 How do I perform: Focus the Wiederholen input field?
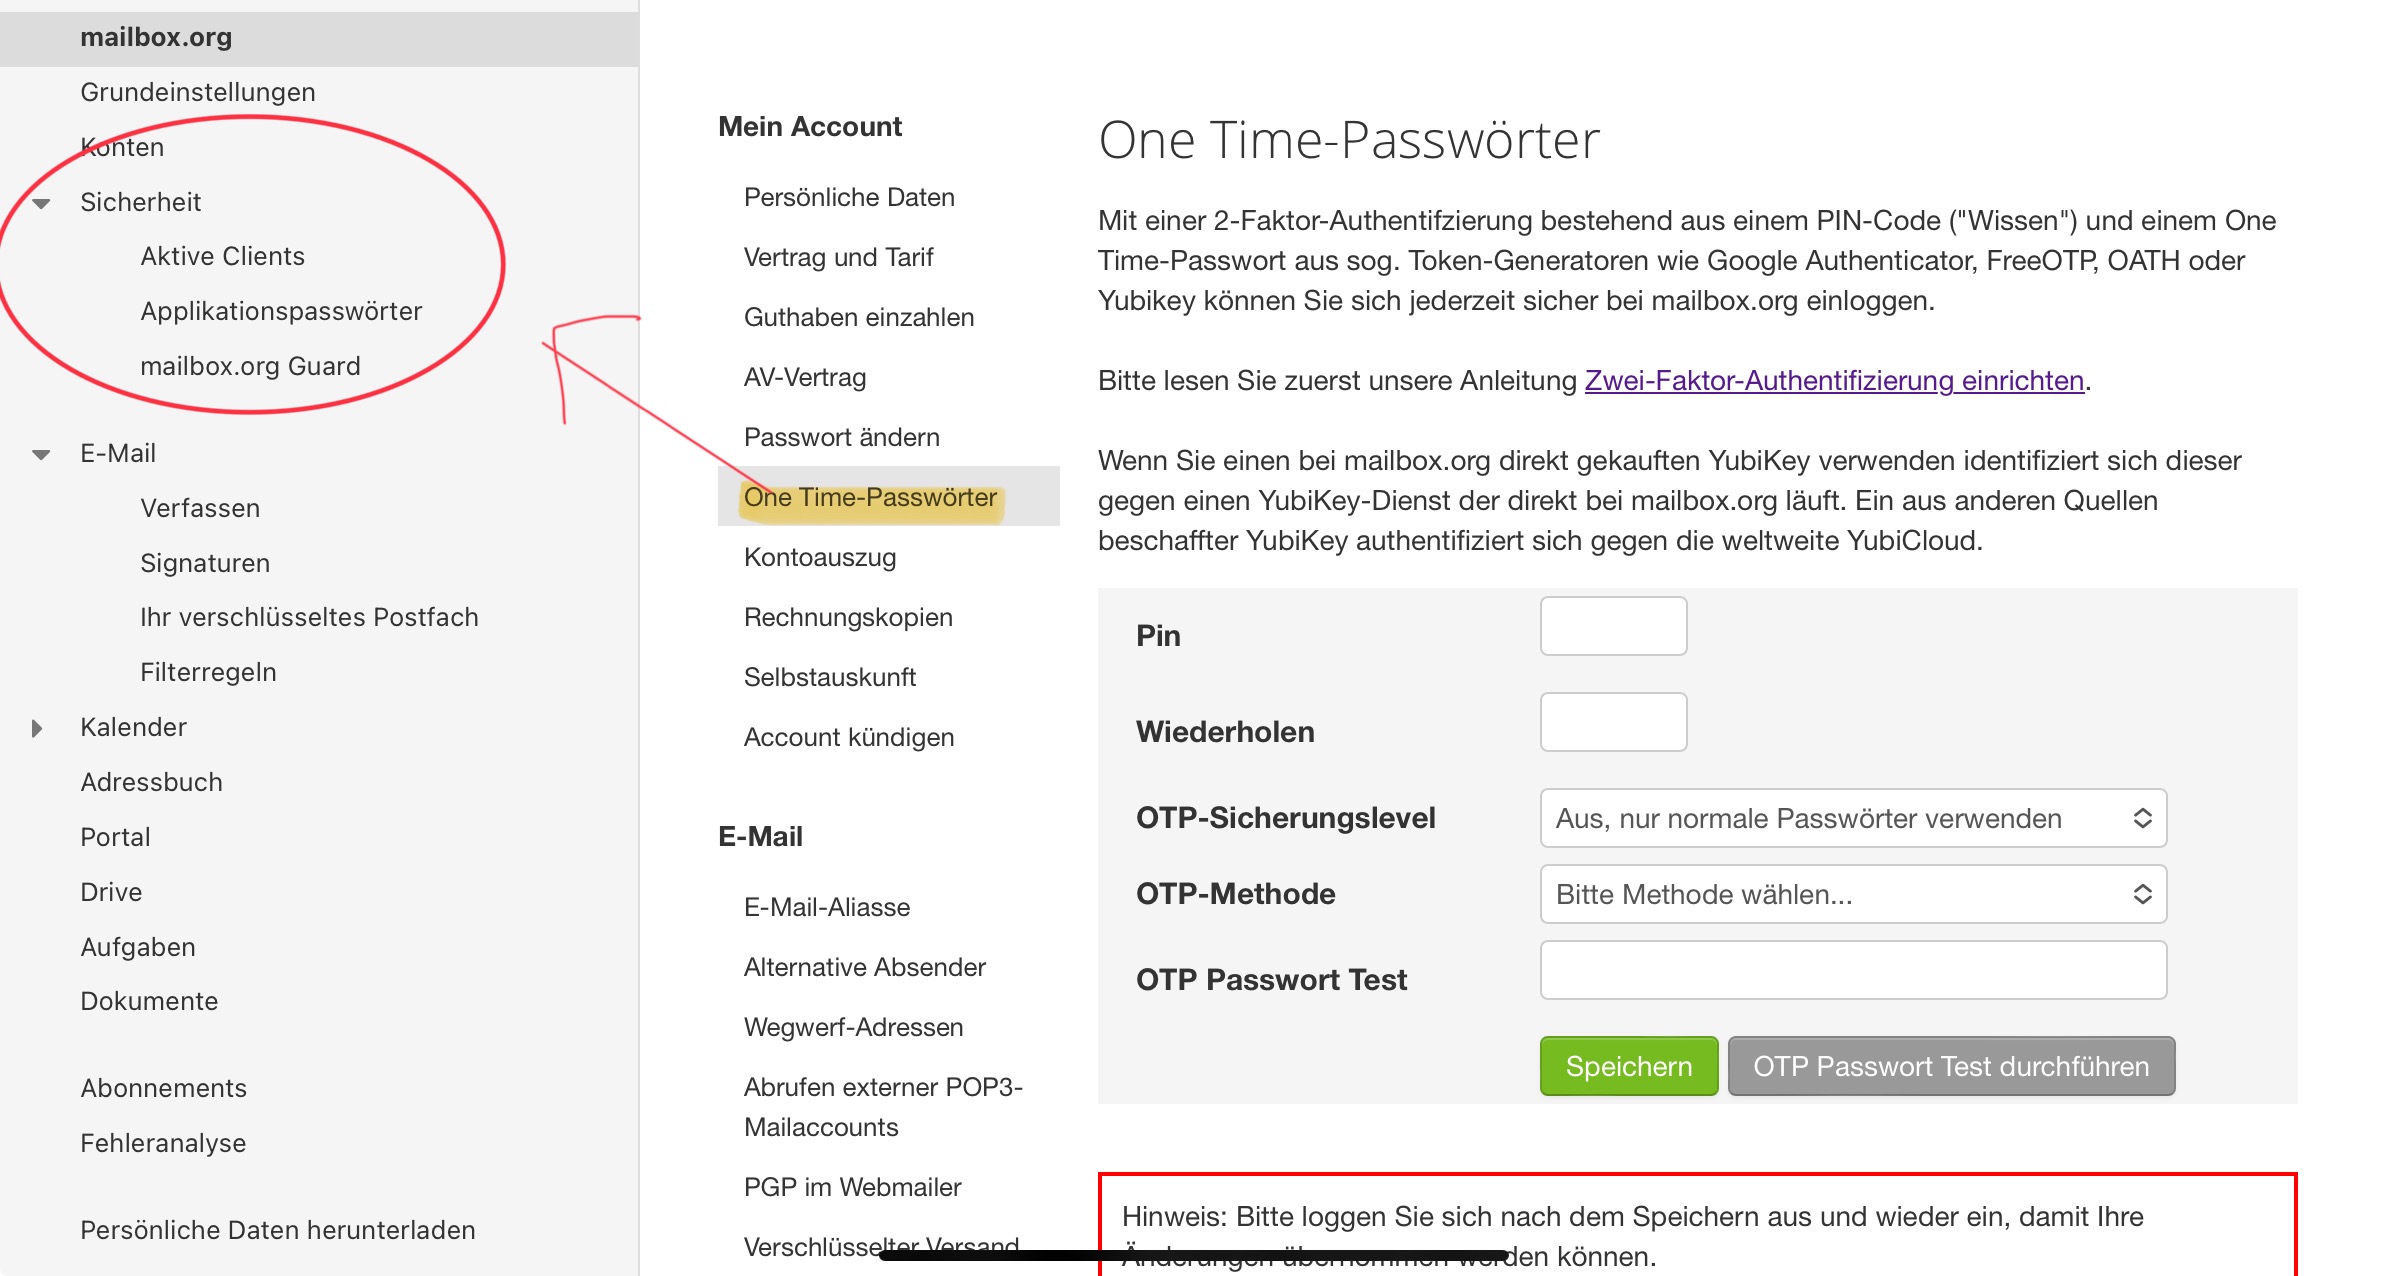pyautogui.click(x=1613, y=722)
